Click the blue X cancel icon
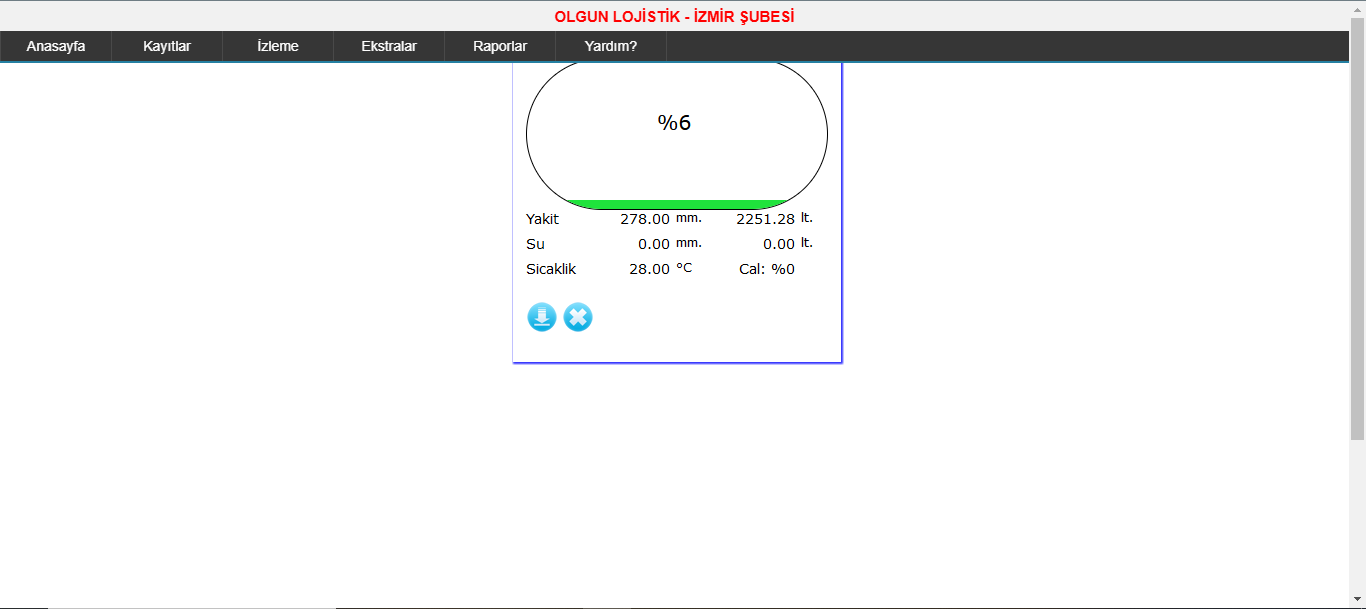Screen dimensions: 1366x609 click(x=578, y=318)
